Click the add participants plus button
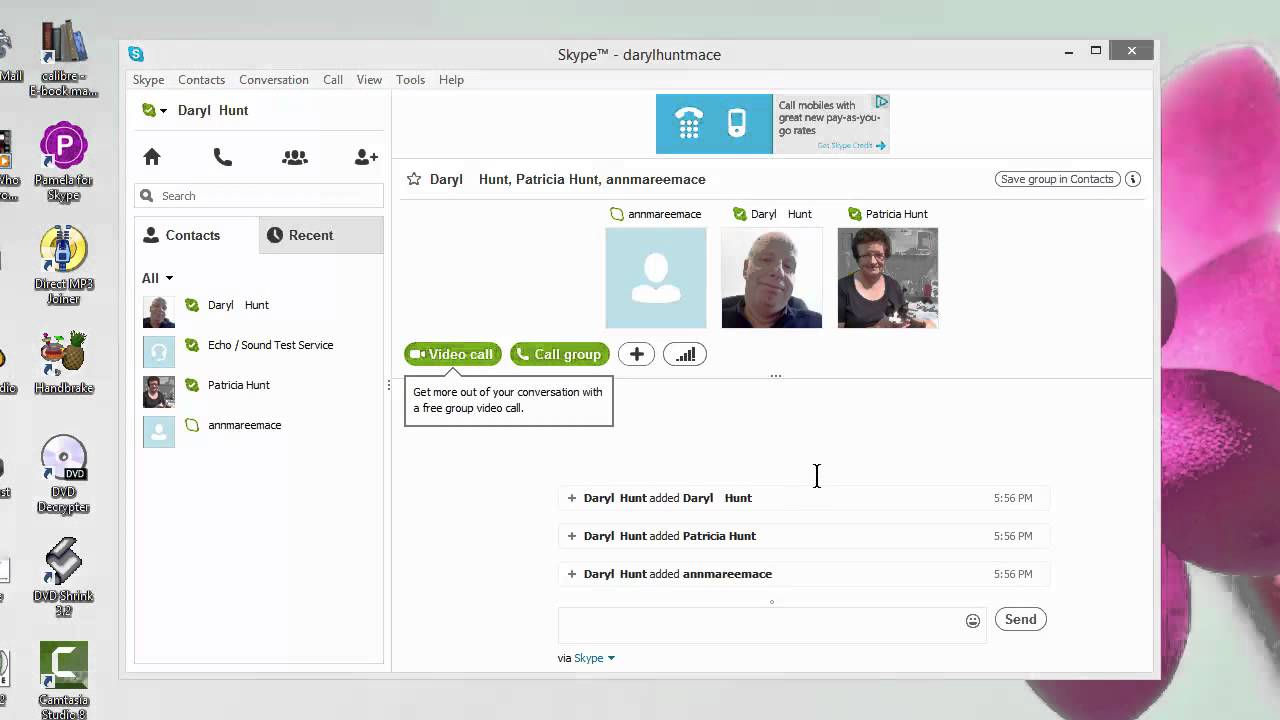The height and width of the screenshot is (720, 1280). pyautogui.click(x=636, y=354)
